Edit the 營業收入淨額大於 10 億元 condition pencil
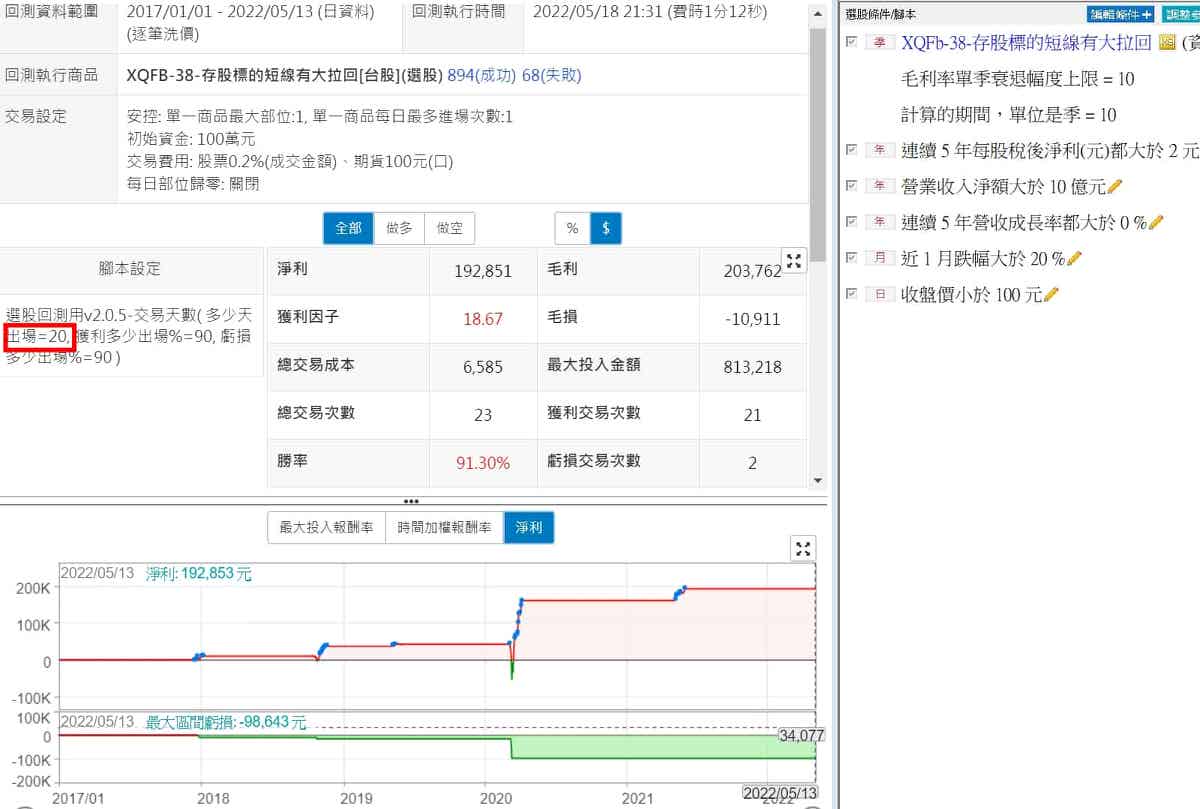Image resolution: width=1200 pixels, height=809 pixels. [x=1116, y=187]
